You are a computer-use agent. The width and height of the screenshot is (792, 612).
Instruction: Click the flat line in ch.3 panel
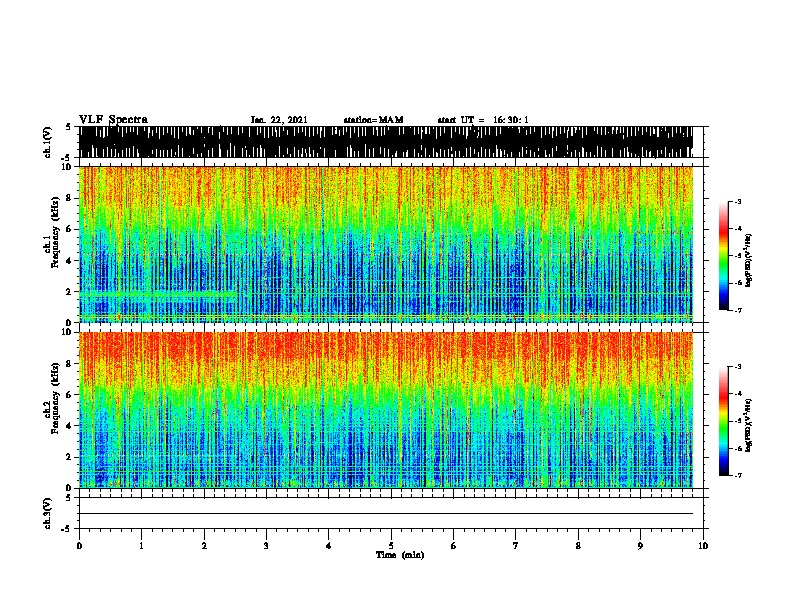tap(386, 514)
